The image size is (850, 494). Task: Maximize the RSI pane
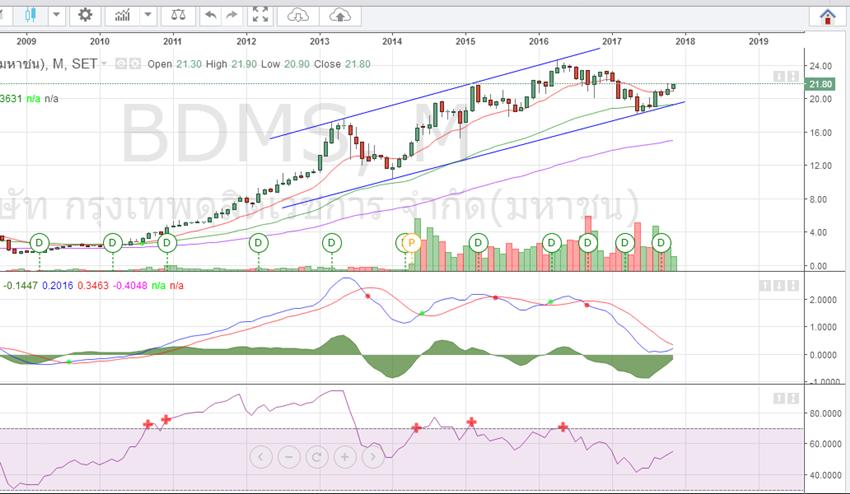pyautogui.click(x=793, y=399)
